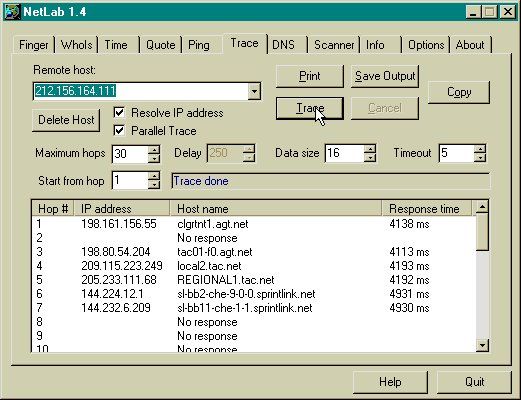Image resolution: width=521 pixels, height=400 pixels.
Task: Increase Maximum hops with up arrow
Action: (154, 149)
